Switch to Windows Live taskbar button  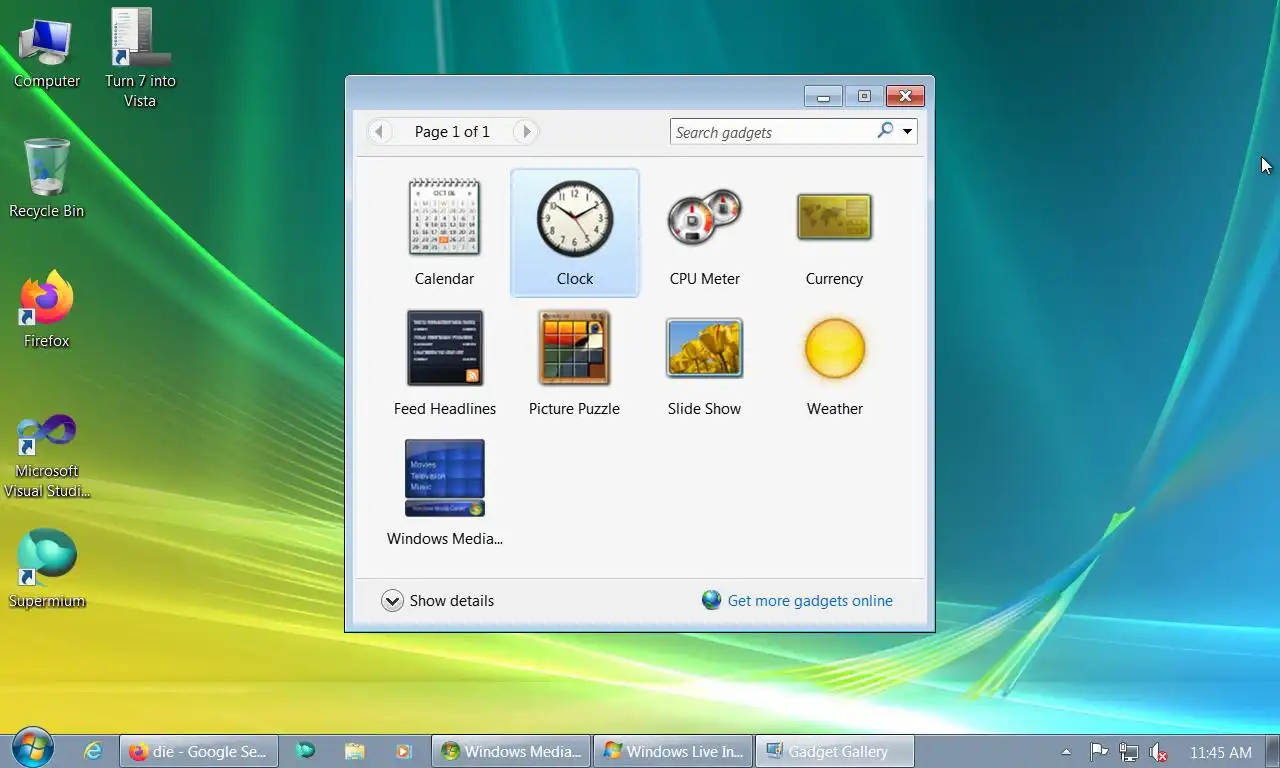(x=673, y=751)
